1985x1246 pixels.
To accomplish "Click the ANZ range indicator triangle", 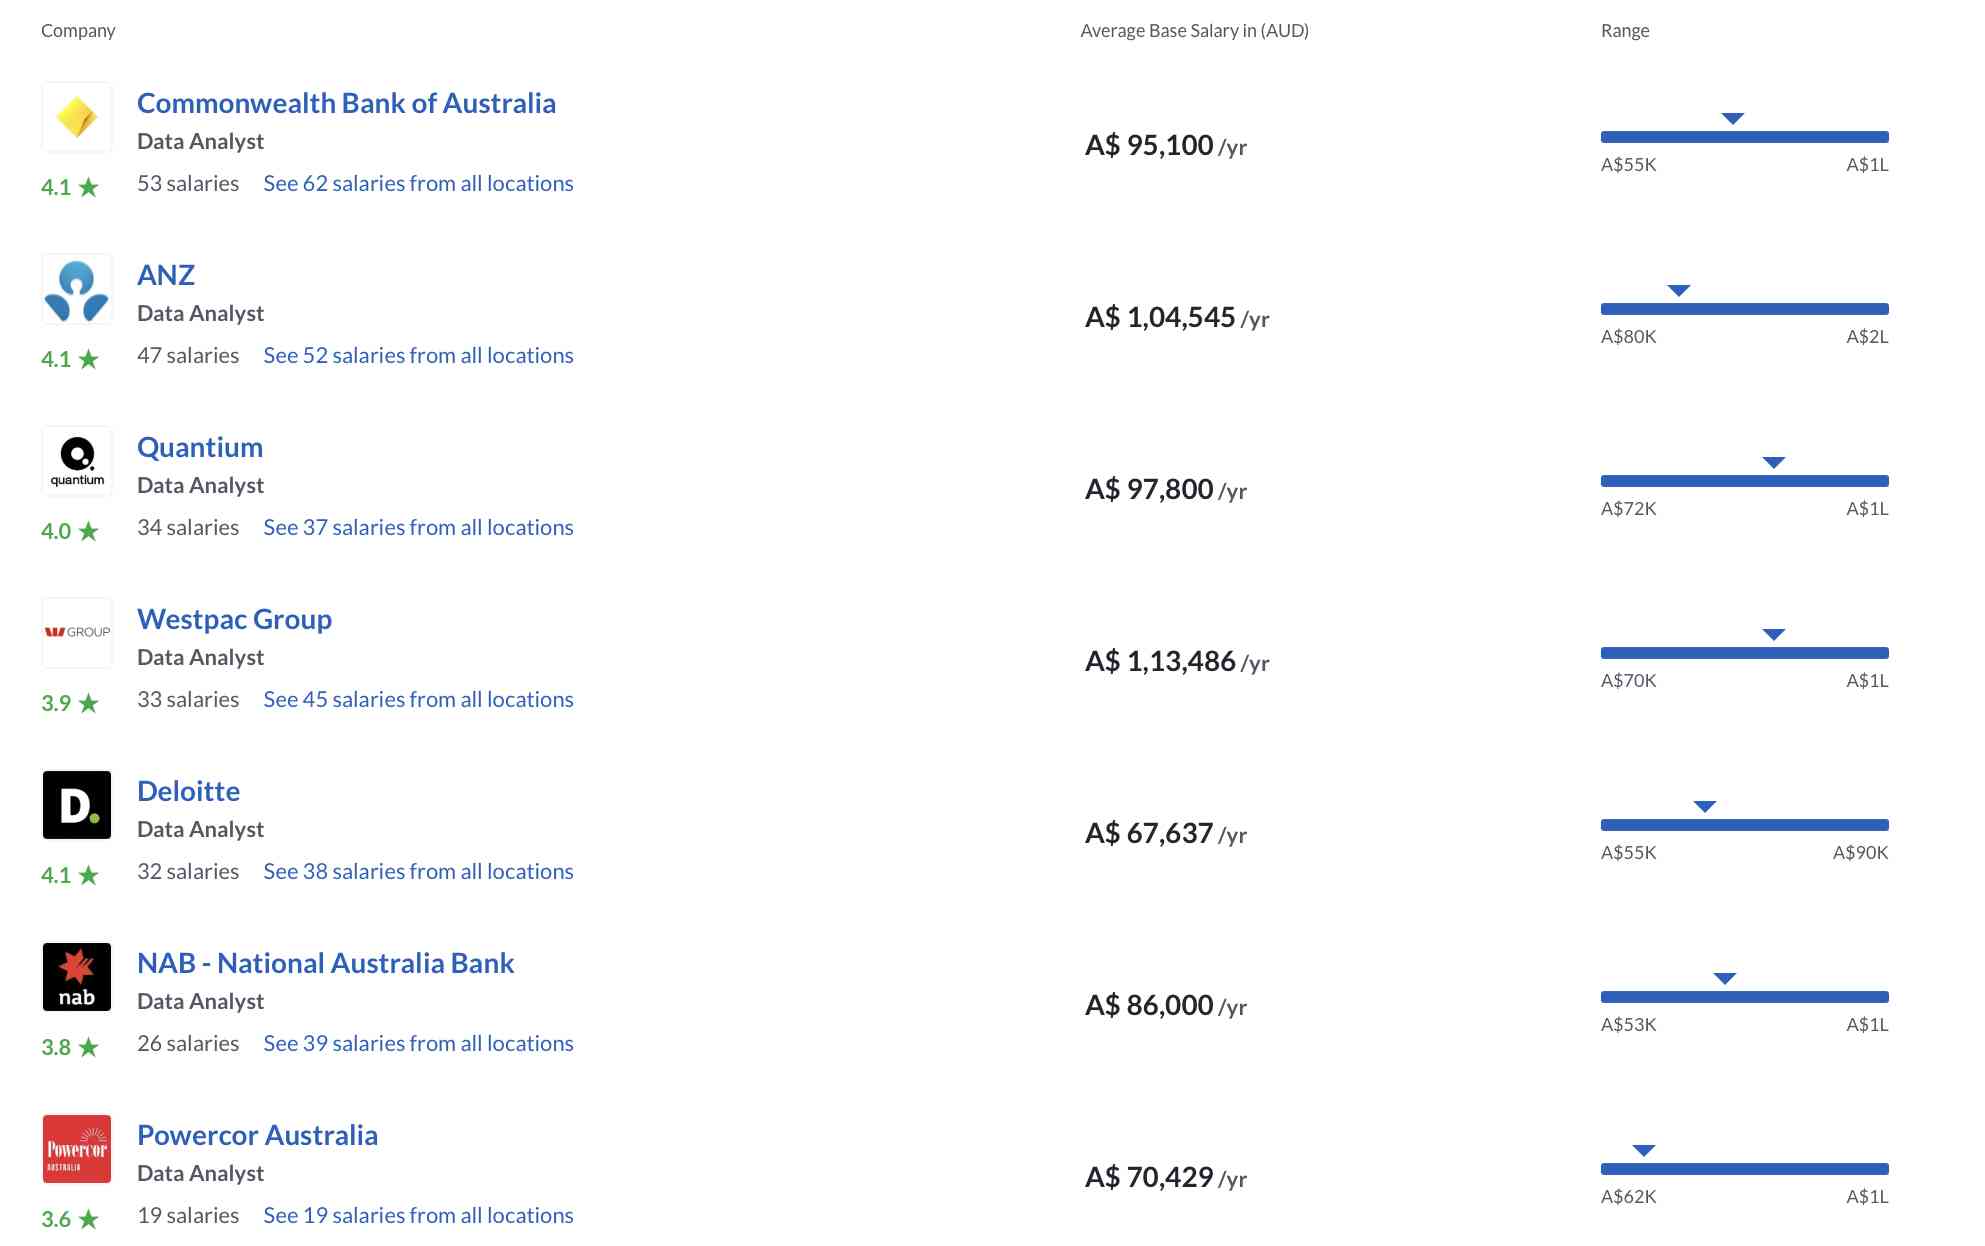I will point(1677,291).
